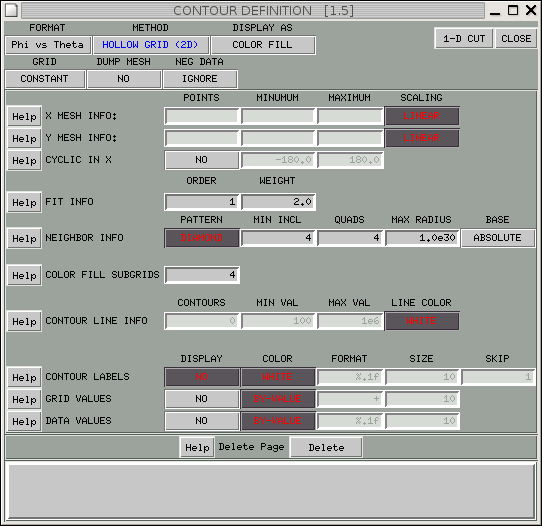Open Help for CYCLIC IN X
Viewport: 542px width, 526px height.
click(24, 160)
